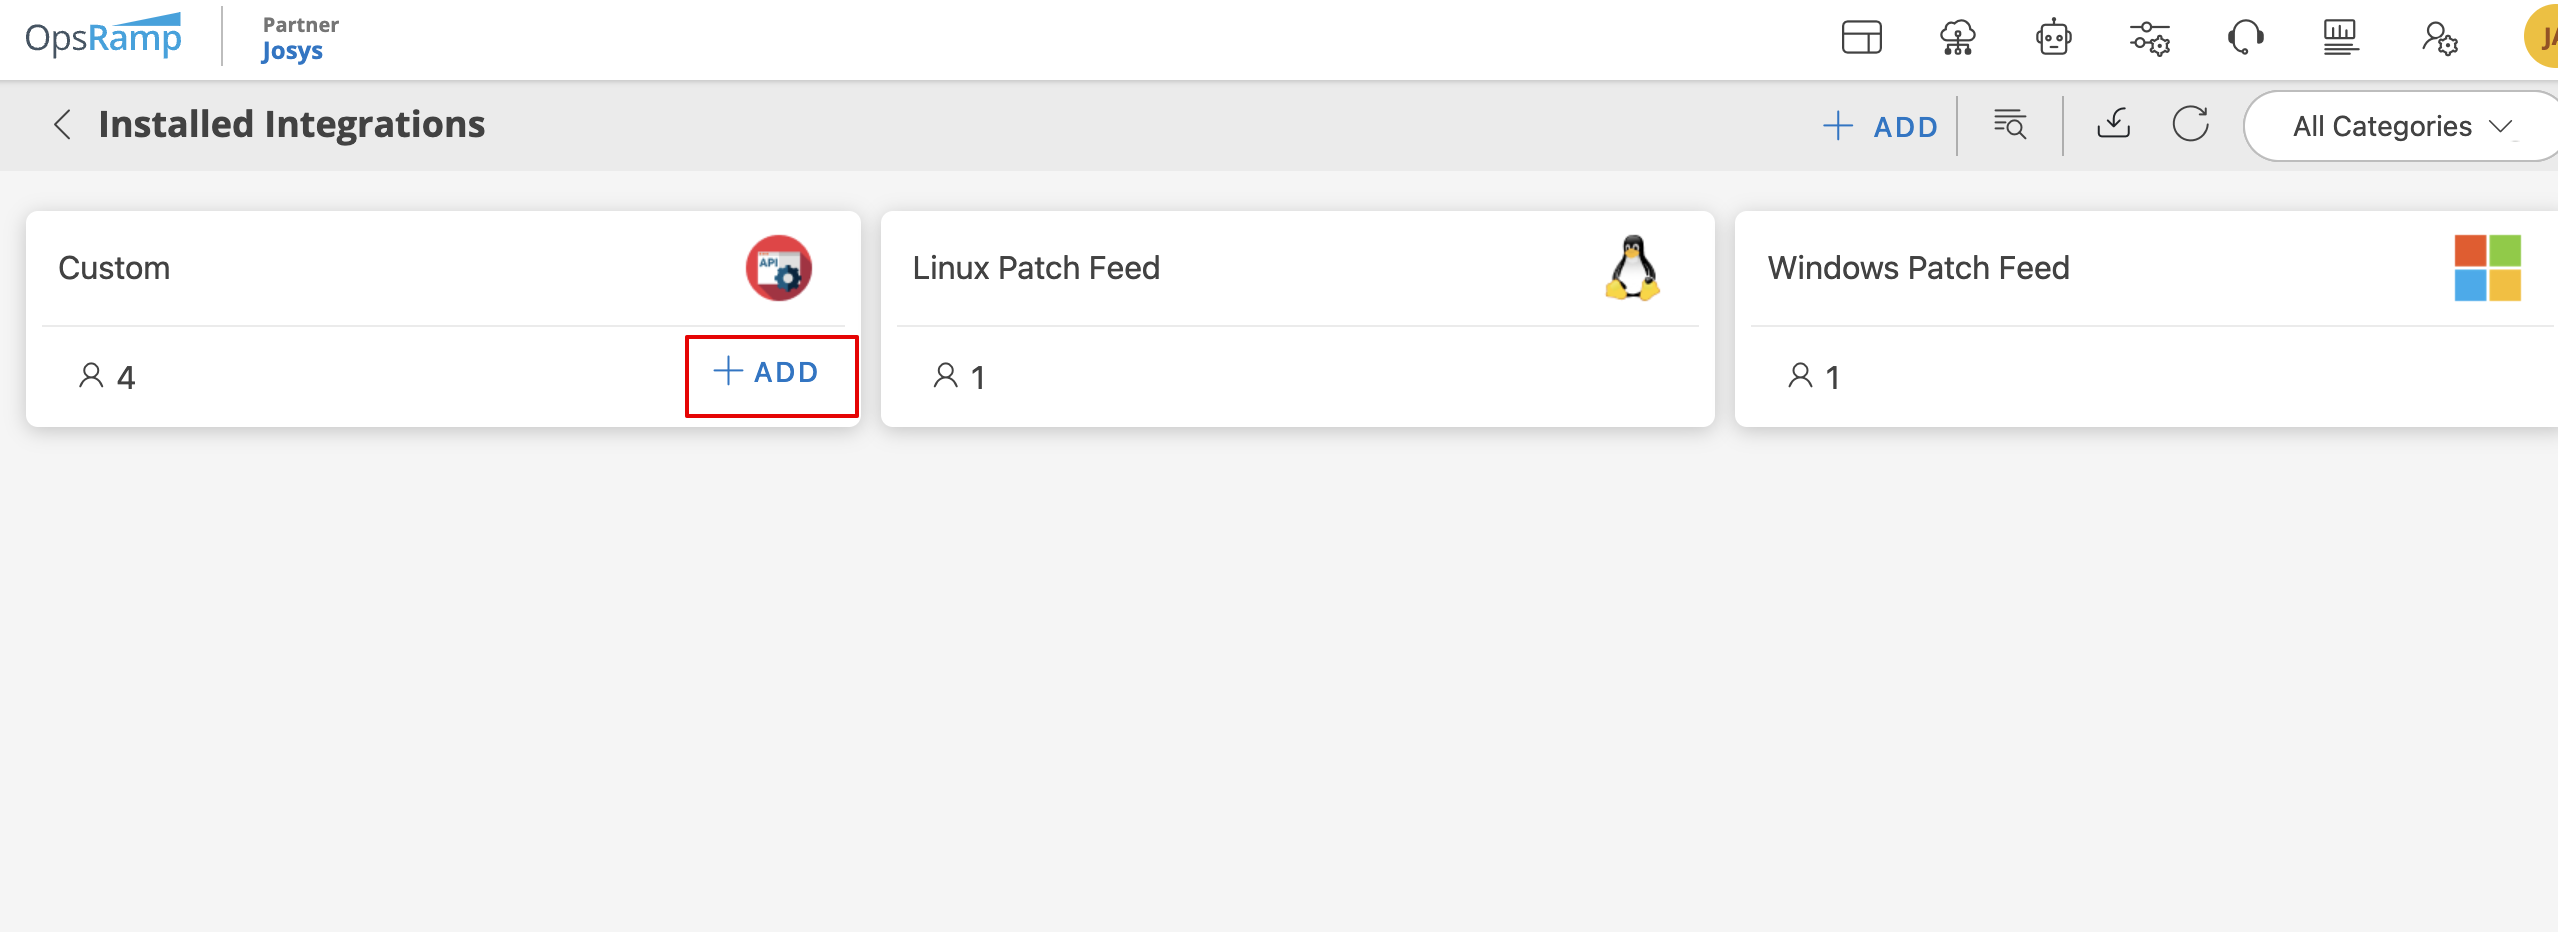The width and height of the screenshot is (2558, 932).
Task: Go back using the left chevron
Action: [x=62, y=125]
